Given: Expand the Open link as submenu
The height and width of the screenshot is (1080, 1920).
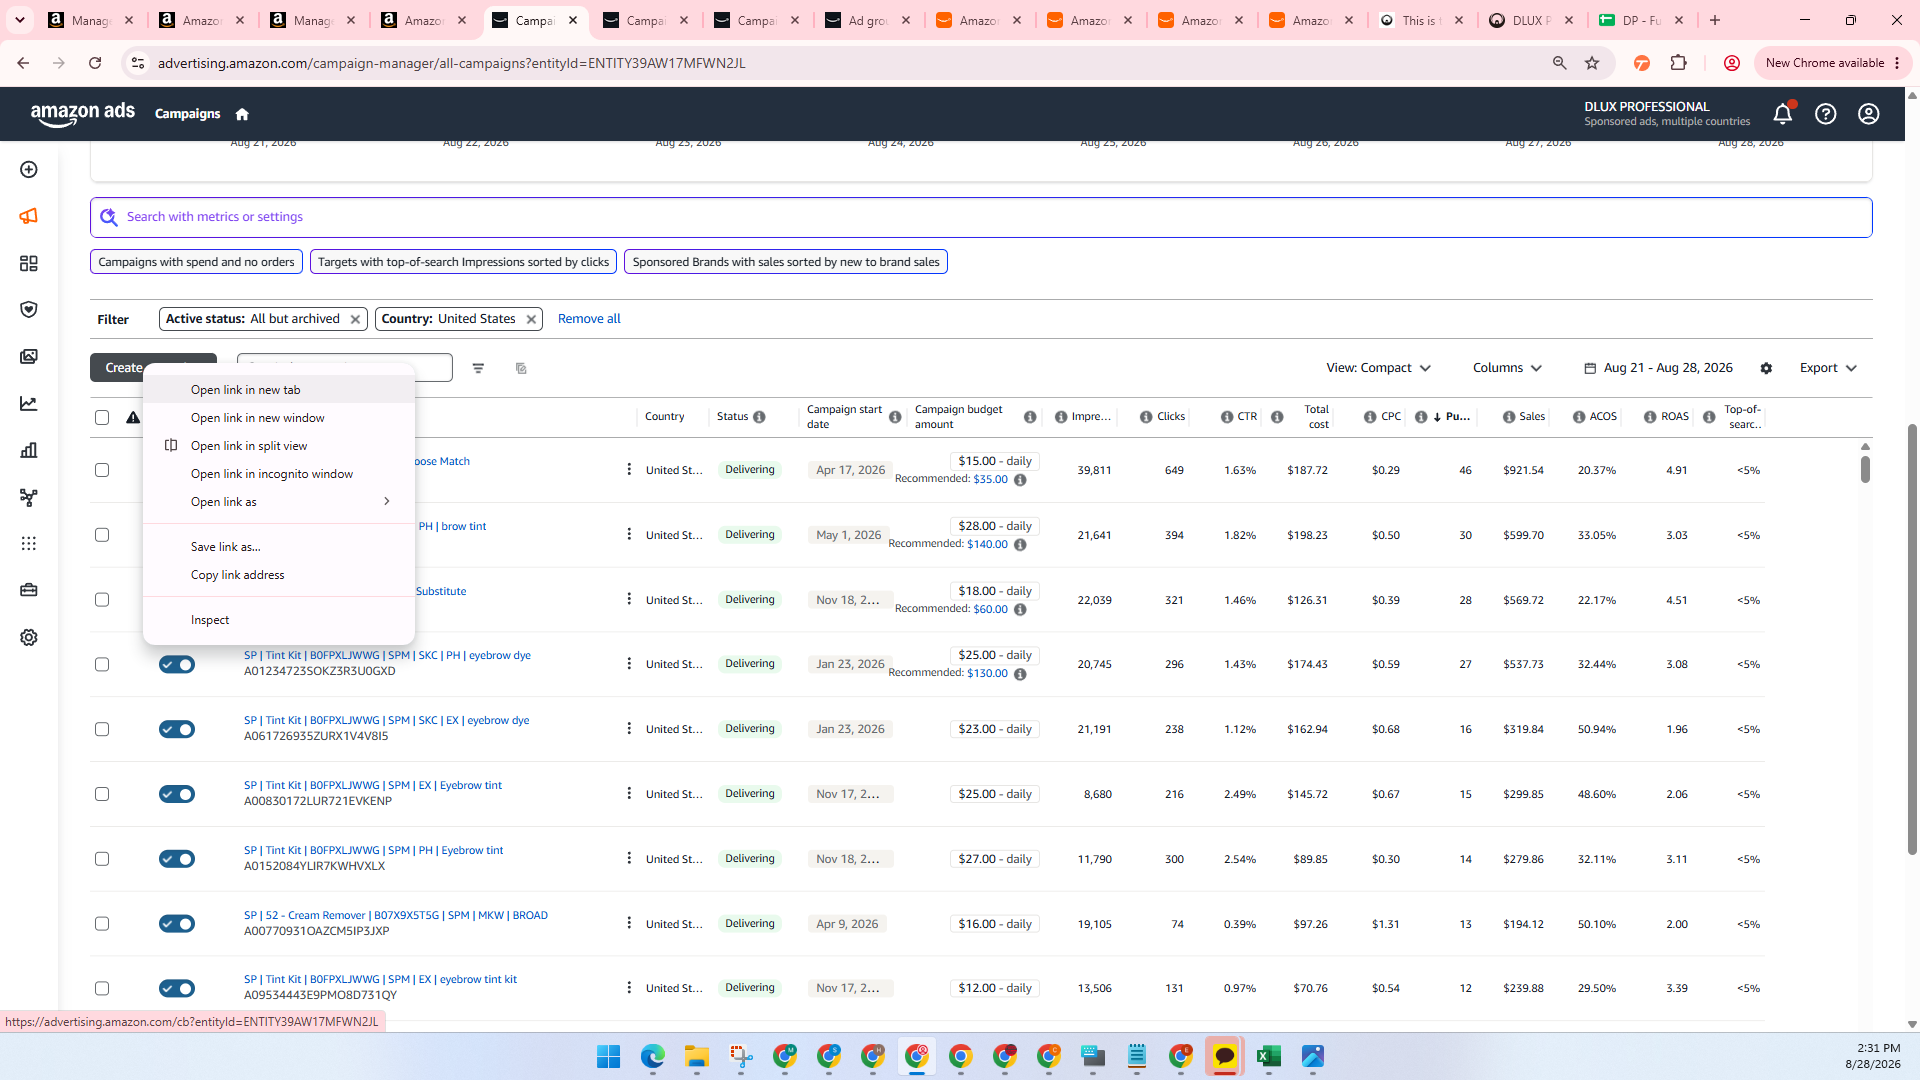Looking at the screenshot, I should (x=279, y=502).
